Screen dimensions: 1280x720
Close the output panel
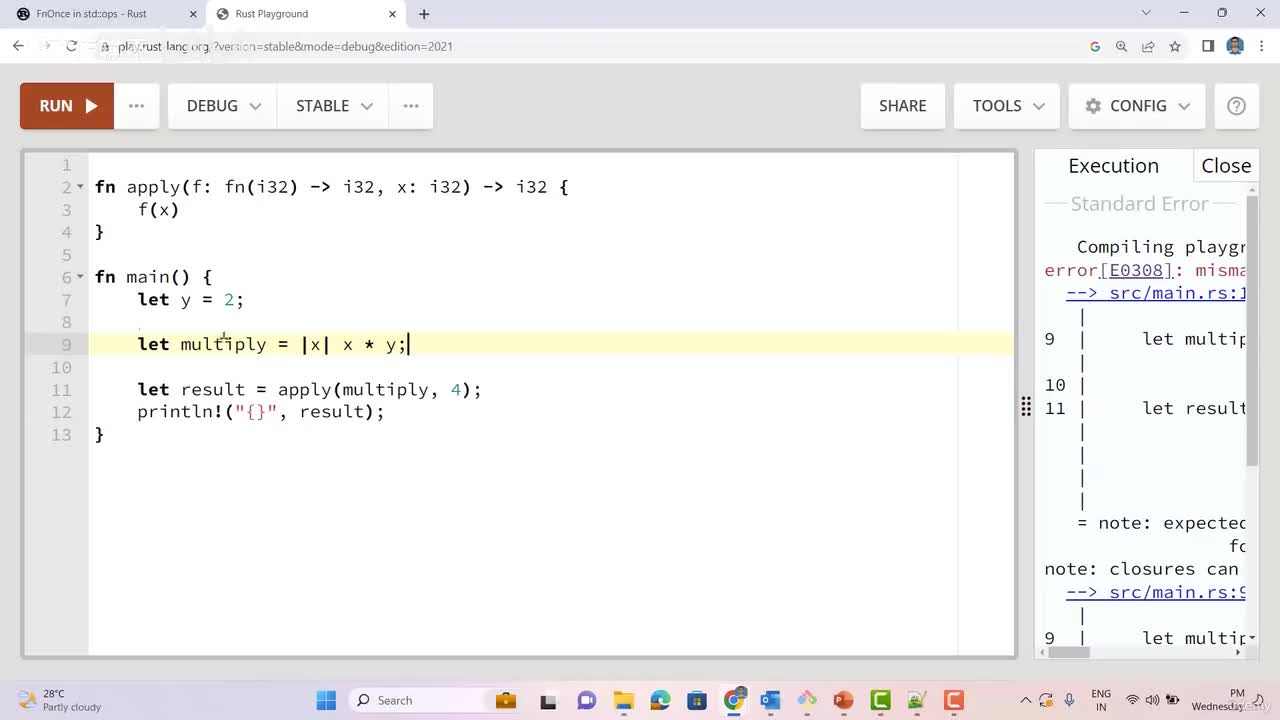pyautogui.click(x=1226, y=166)
